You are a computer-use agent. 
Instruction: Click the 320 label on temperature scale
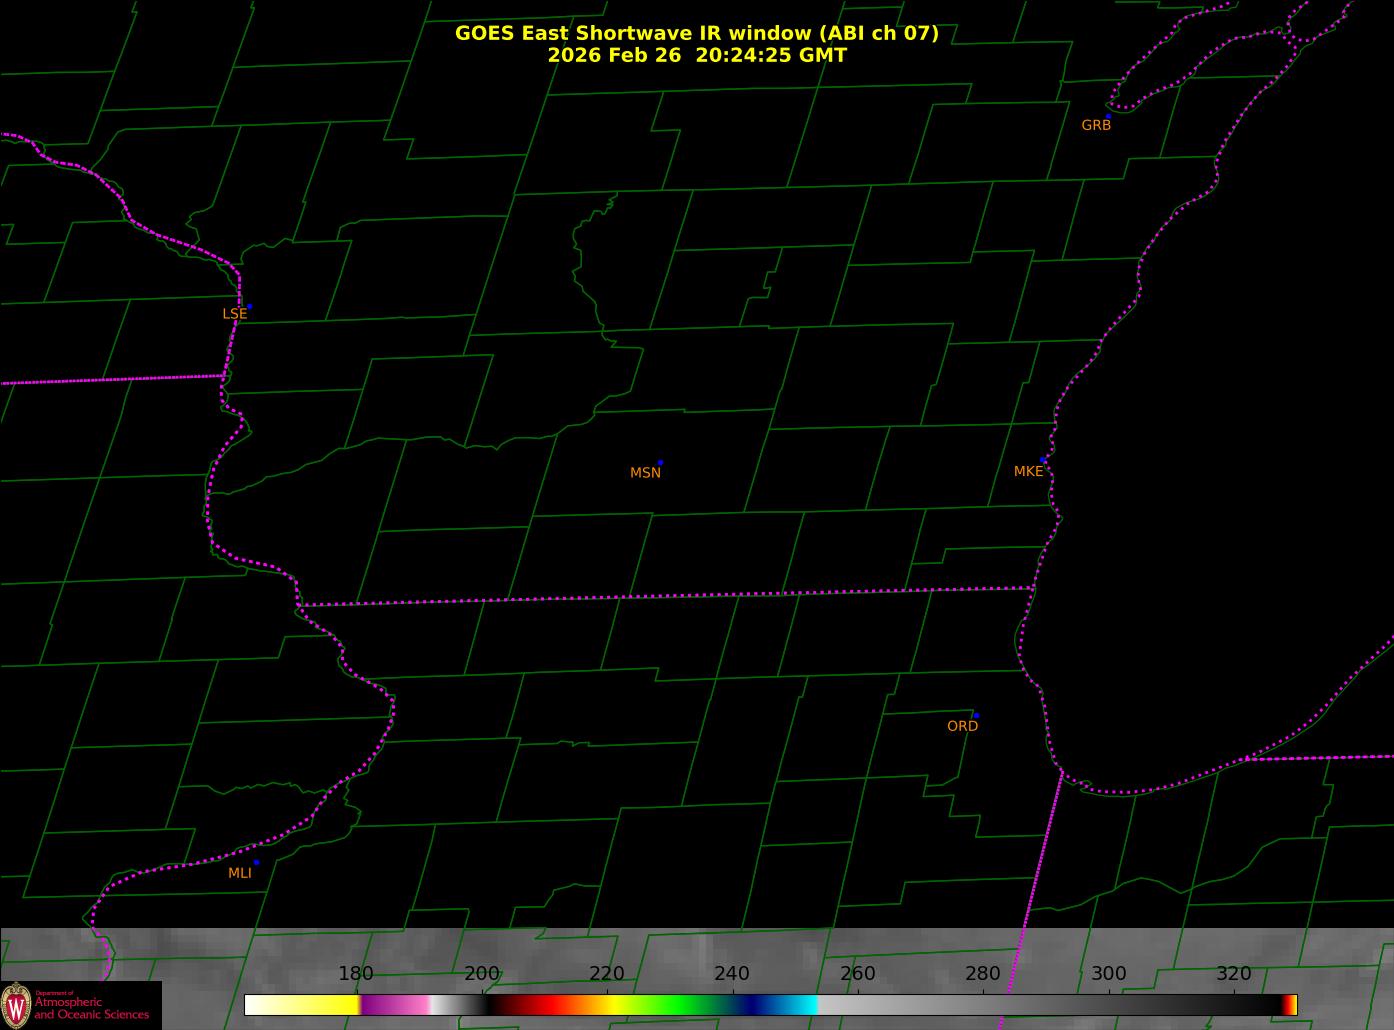click(x=1234, y=974)
